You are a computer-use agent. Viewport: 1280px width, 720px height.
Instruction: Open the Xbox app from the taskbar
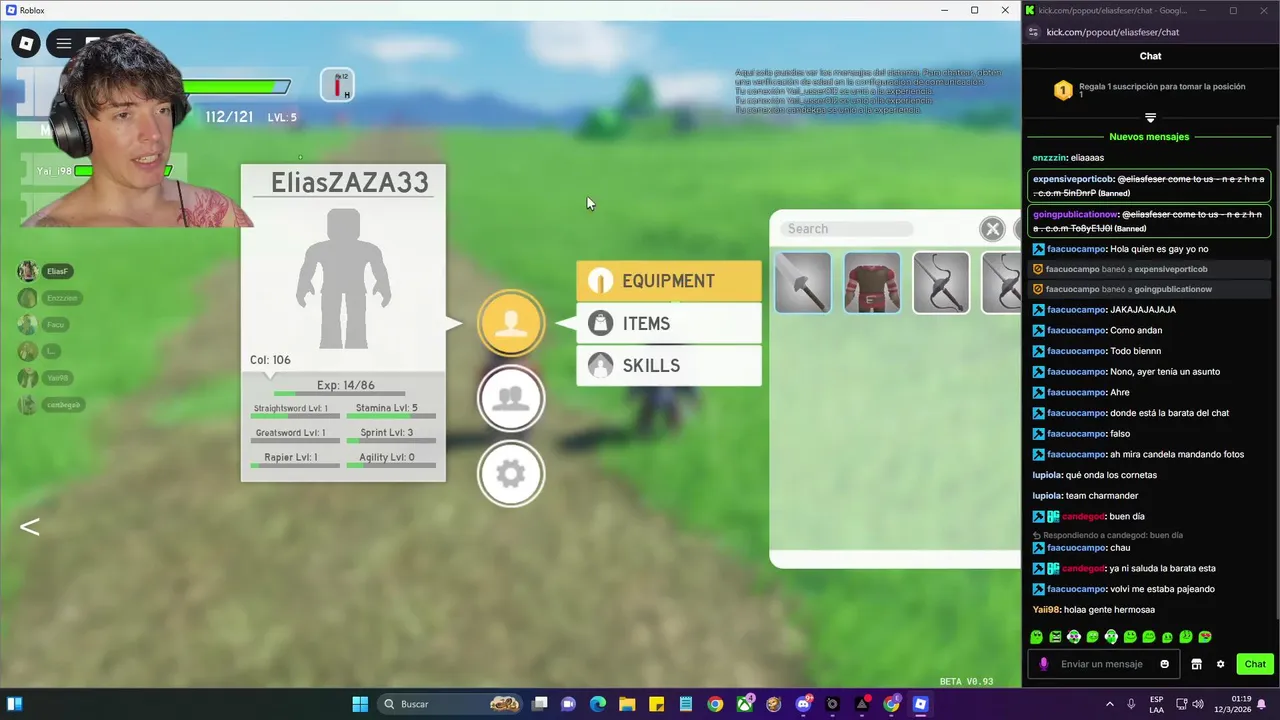click(745, 704)
